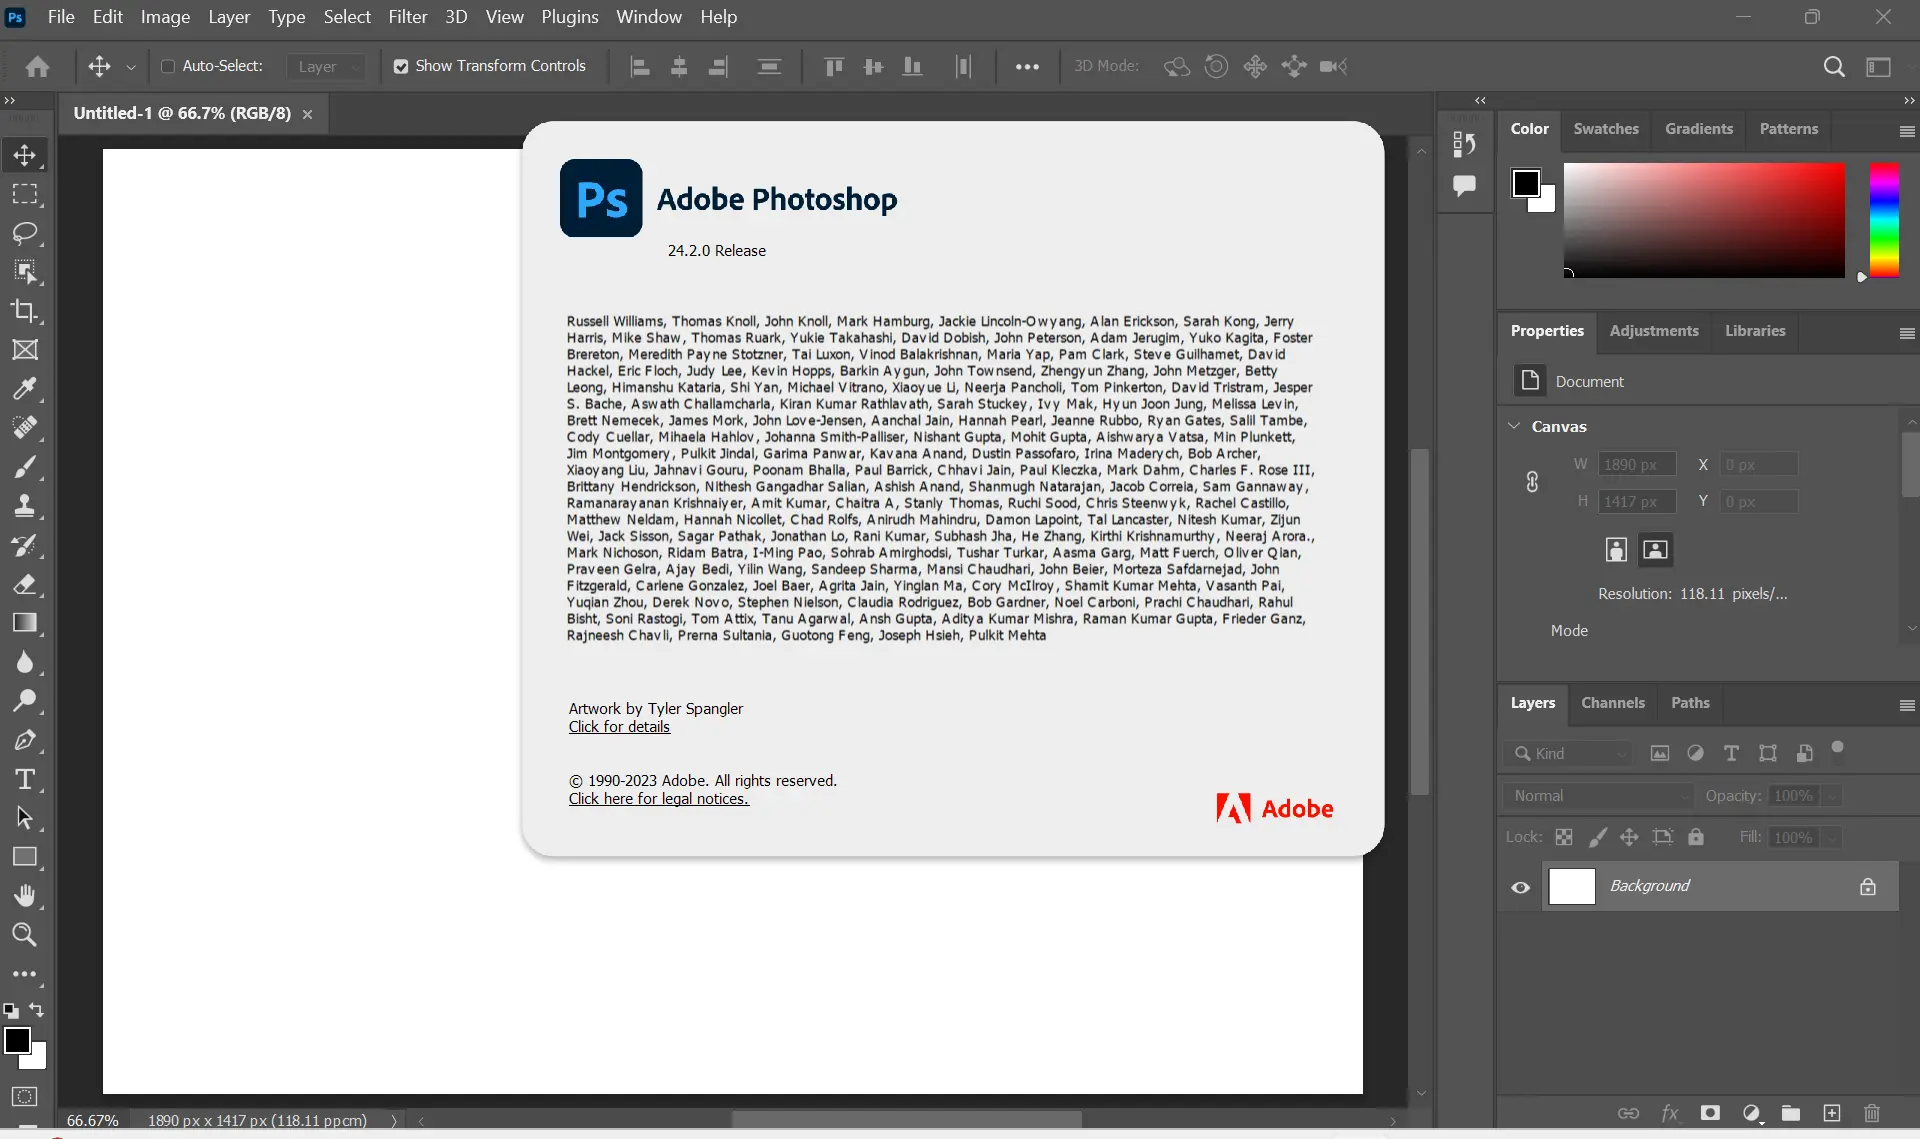Select the Pen tool

tap(25, 740)
